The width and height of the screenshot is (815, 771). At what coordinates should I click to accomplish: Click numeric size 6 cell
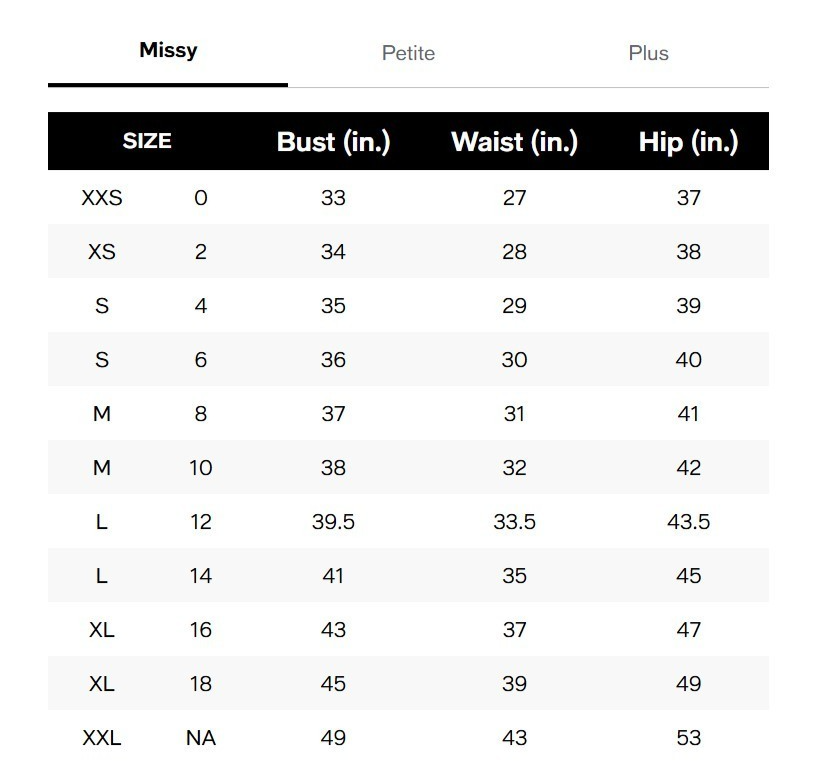point(201,360)
